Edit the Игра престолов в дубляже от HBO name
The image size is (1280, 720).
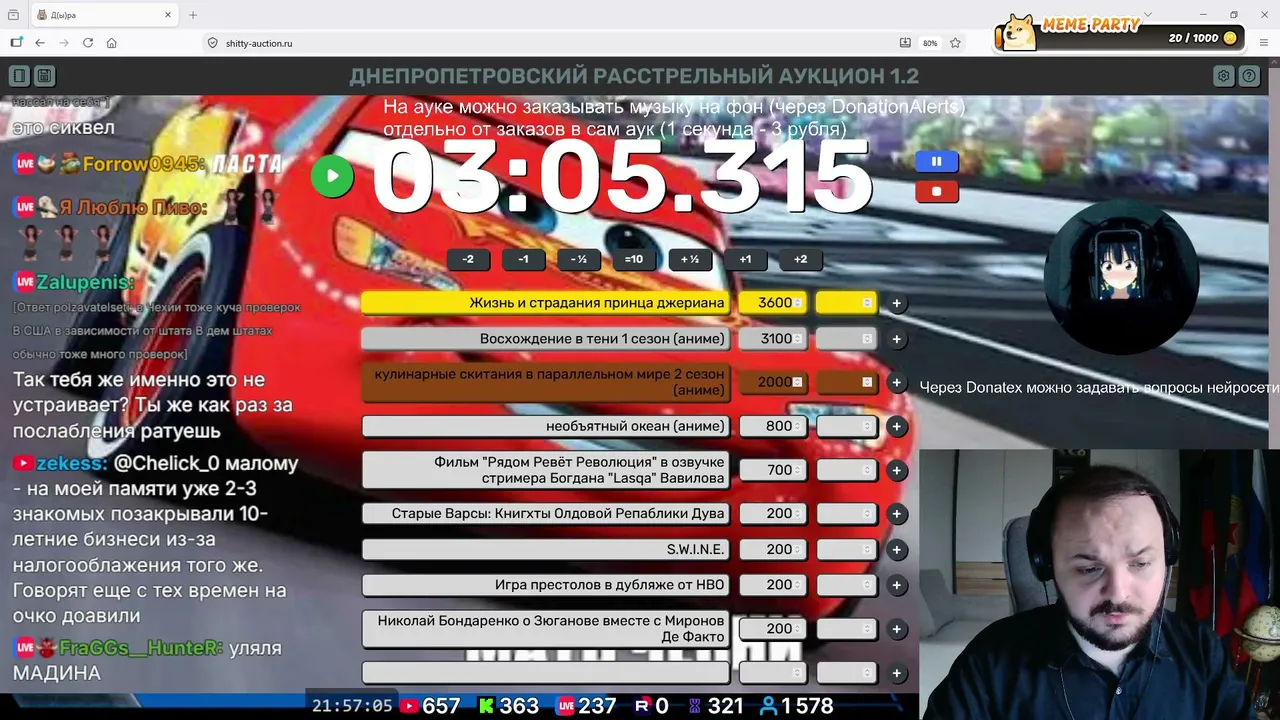point(546,585)
